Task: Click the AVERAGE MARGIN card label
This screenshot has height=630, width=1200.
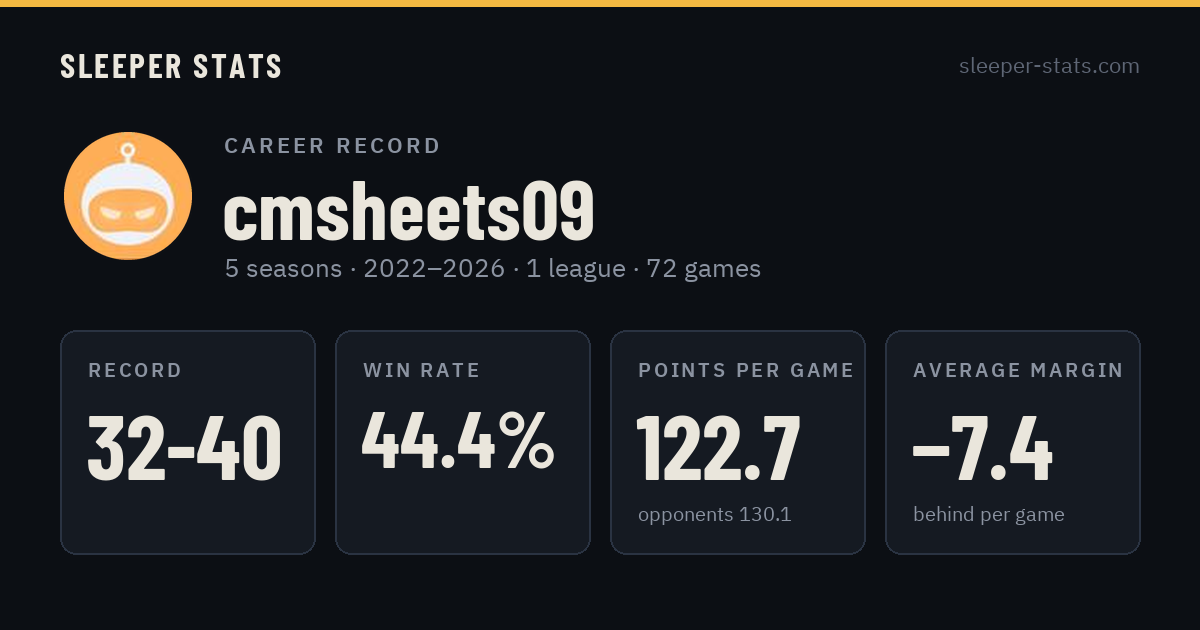Action: [1018, 371]
